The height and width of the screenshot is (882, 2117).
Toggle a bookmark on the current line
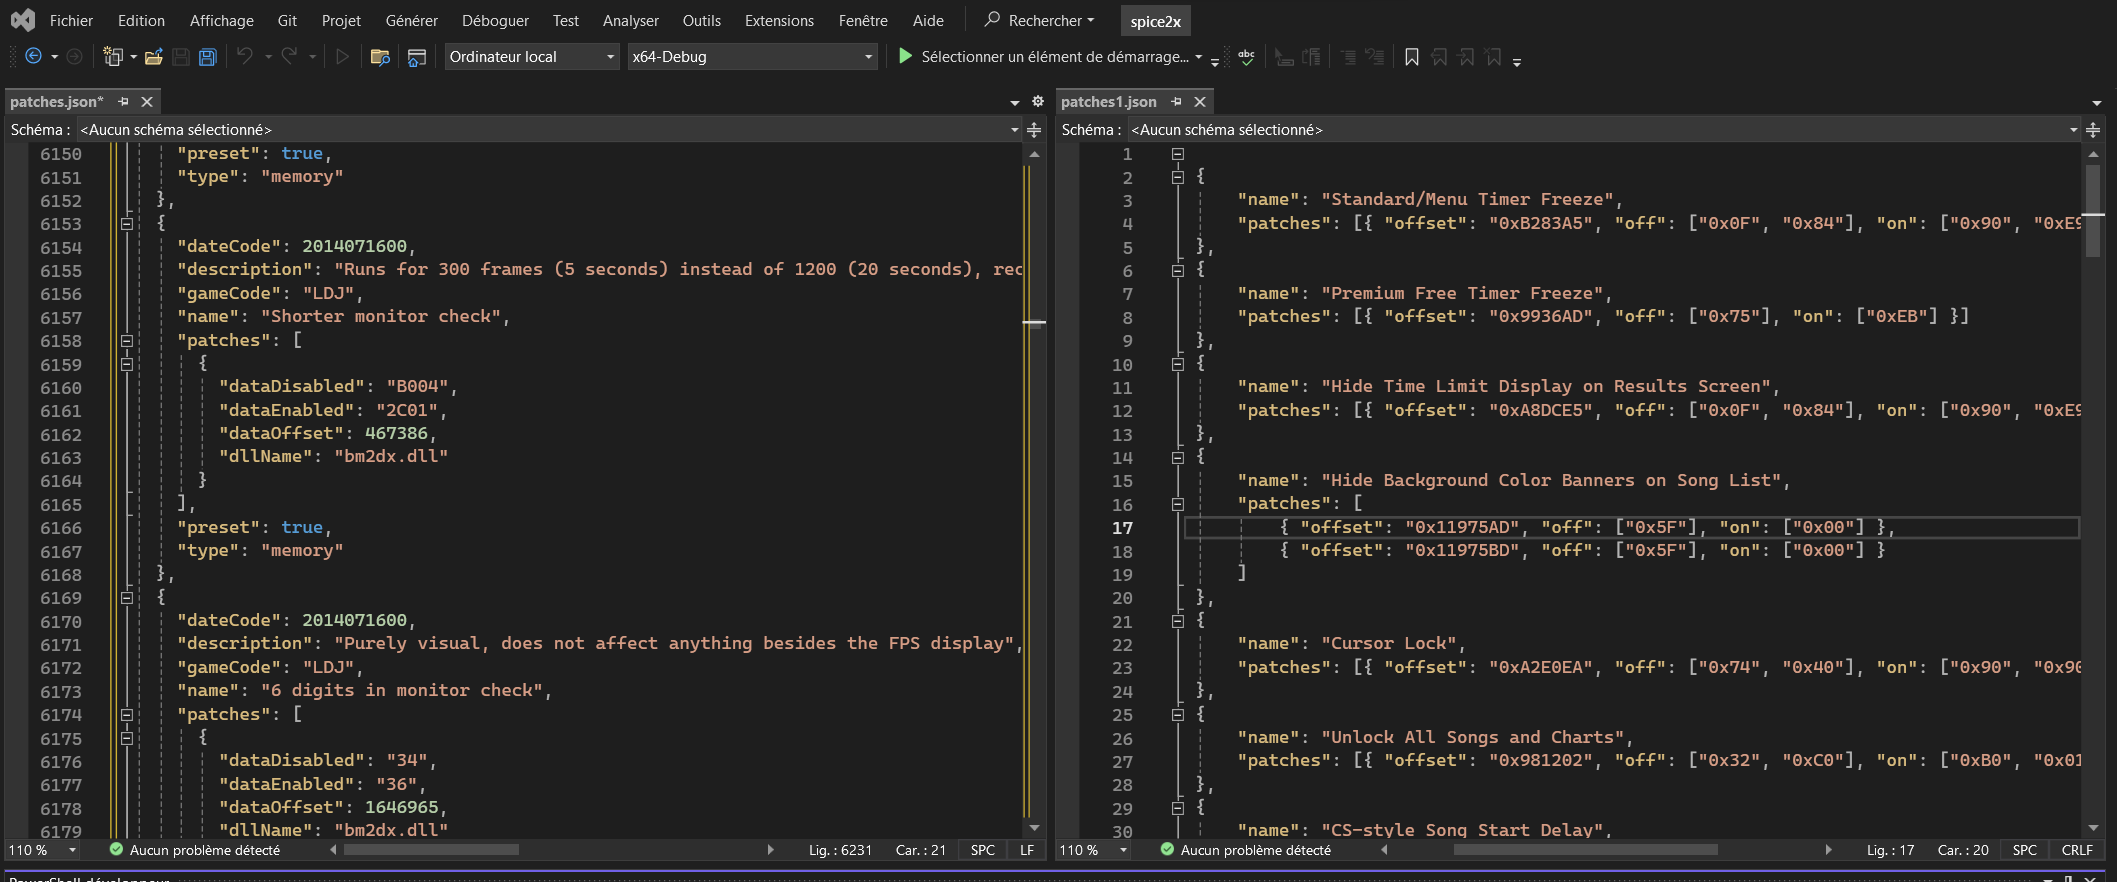[1412, 57]
